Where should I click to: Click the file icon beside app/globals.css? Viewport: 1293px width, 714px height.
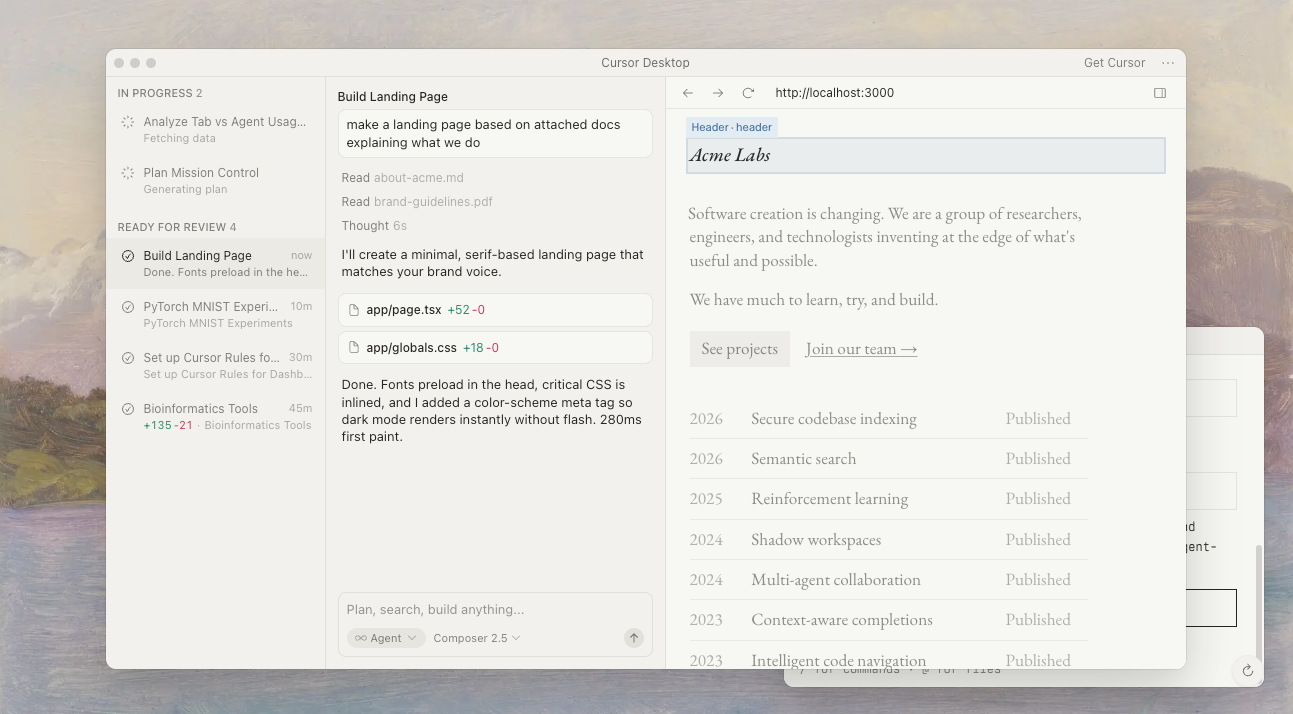pyautogui.click(x=354, y=348)
